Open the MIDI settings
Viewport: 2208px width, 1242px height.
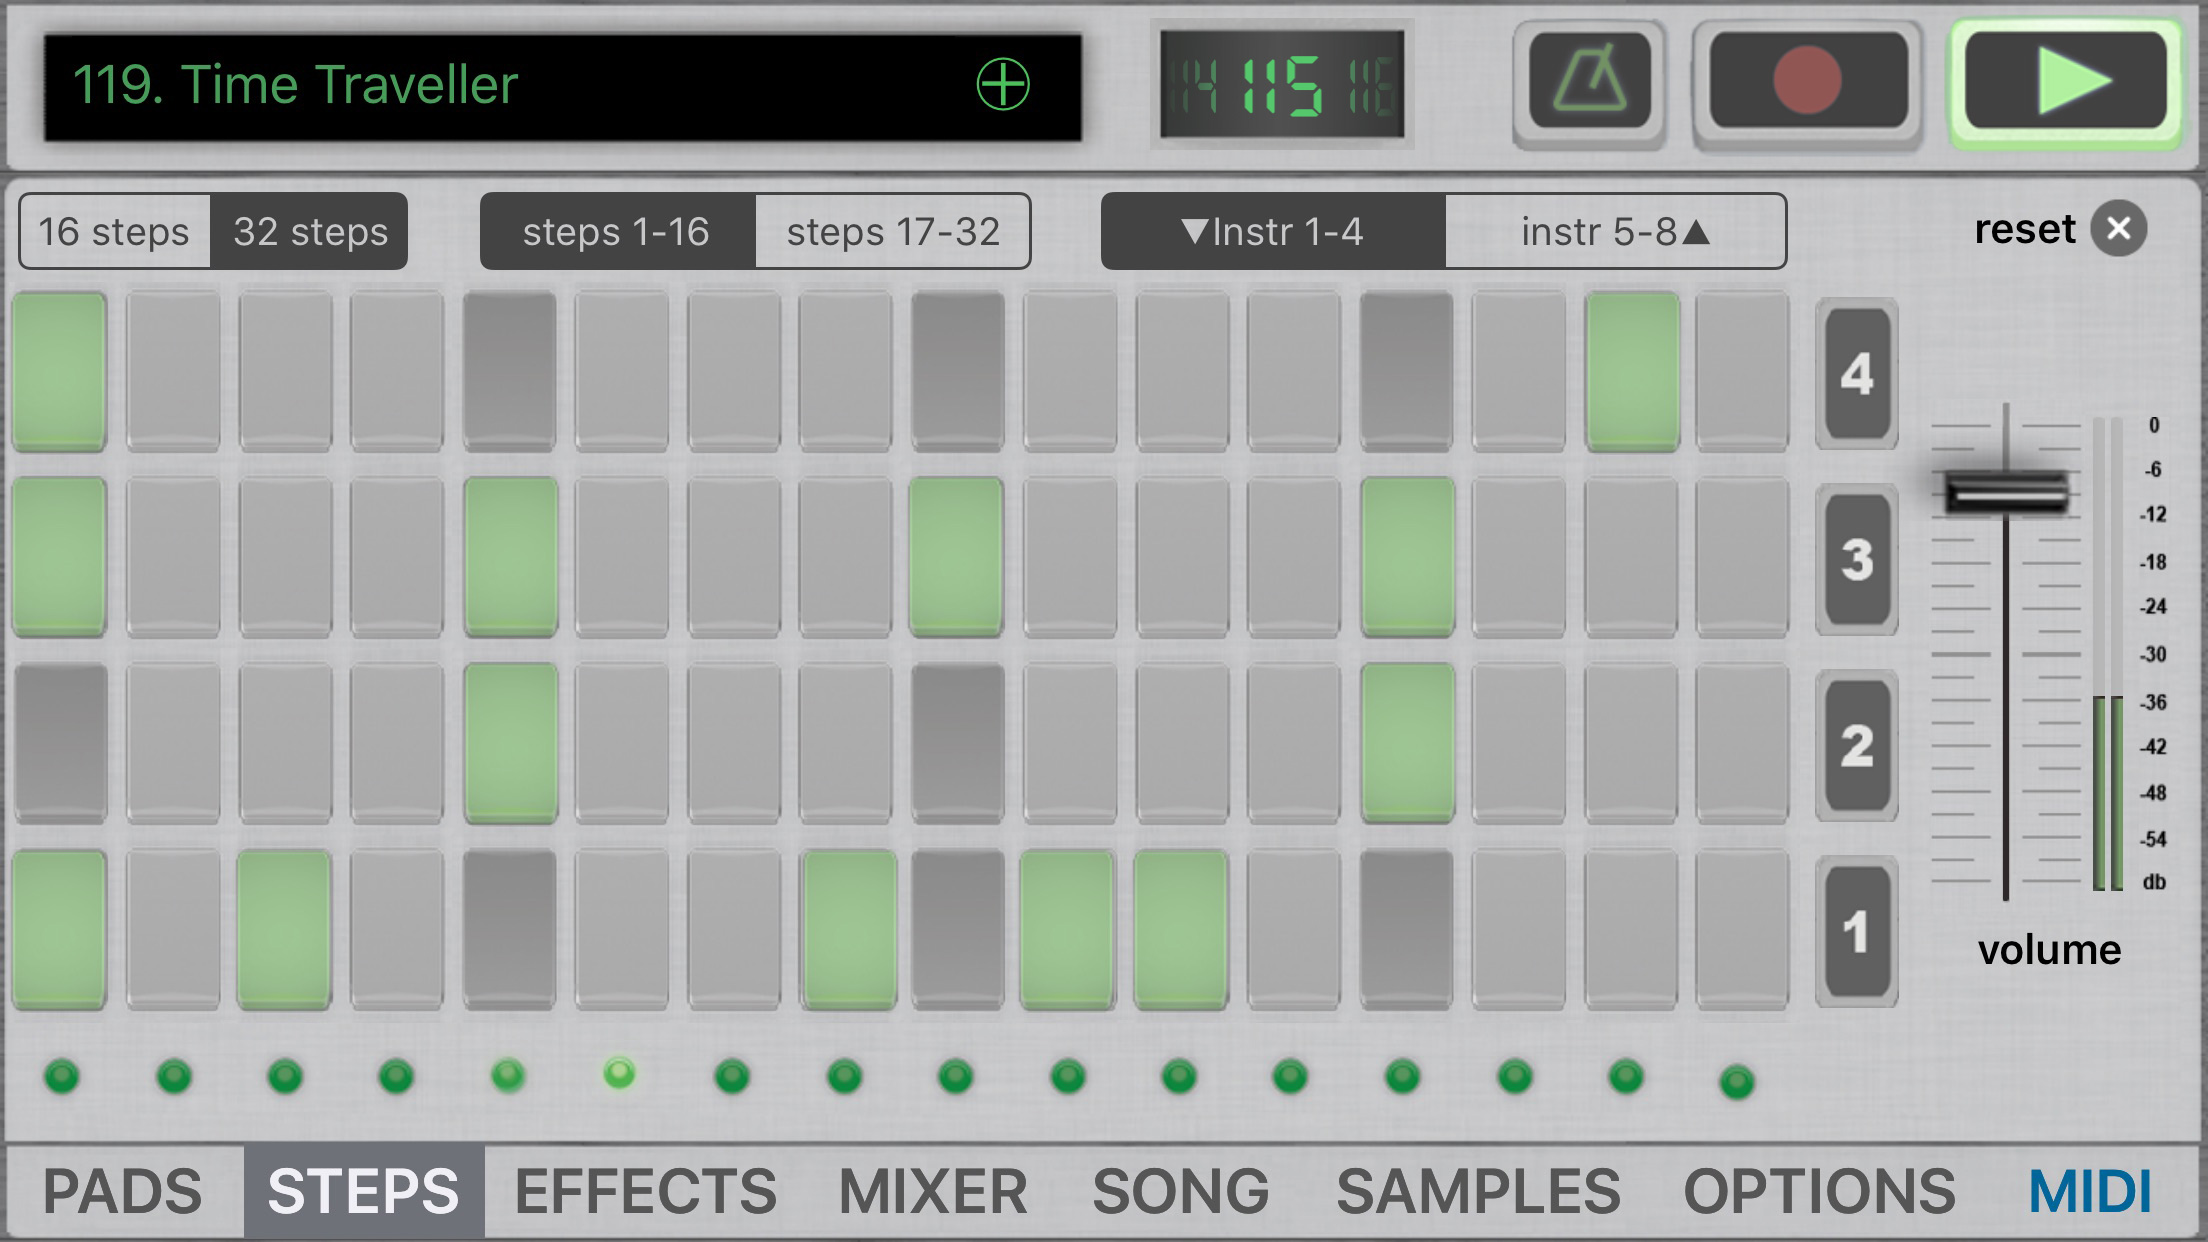2090,1191
